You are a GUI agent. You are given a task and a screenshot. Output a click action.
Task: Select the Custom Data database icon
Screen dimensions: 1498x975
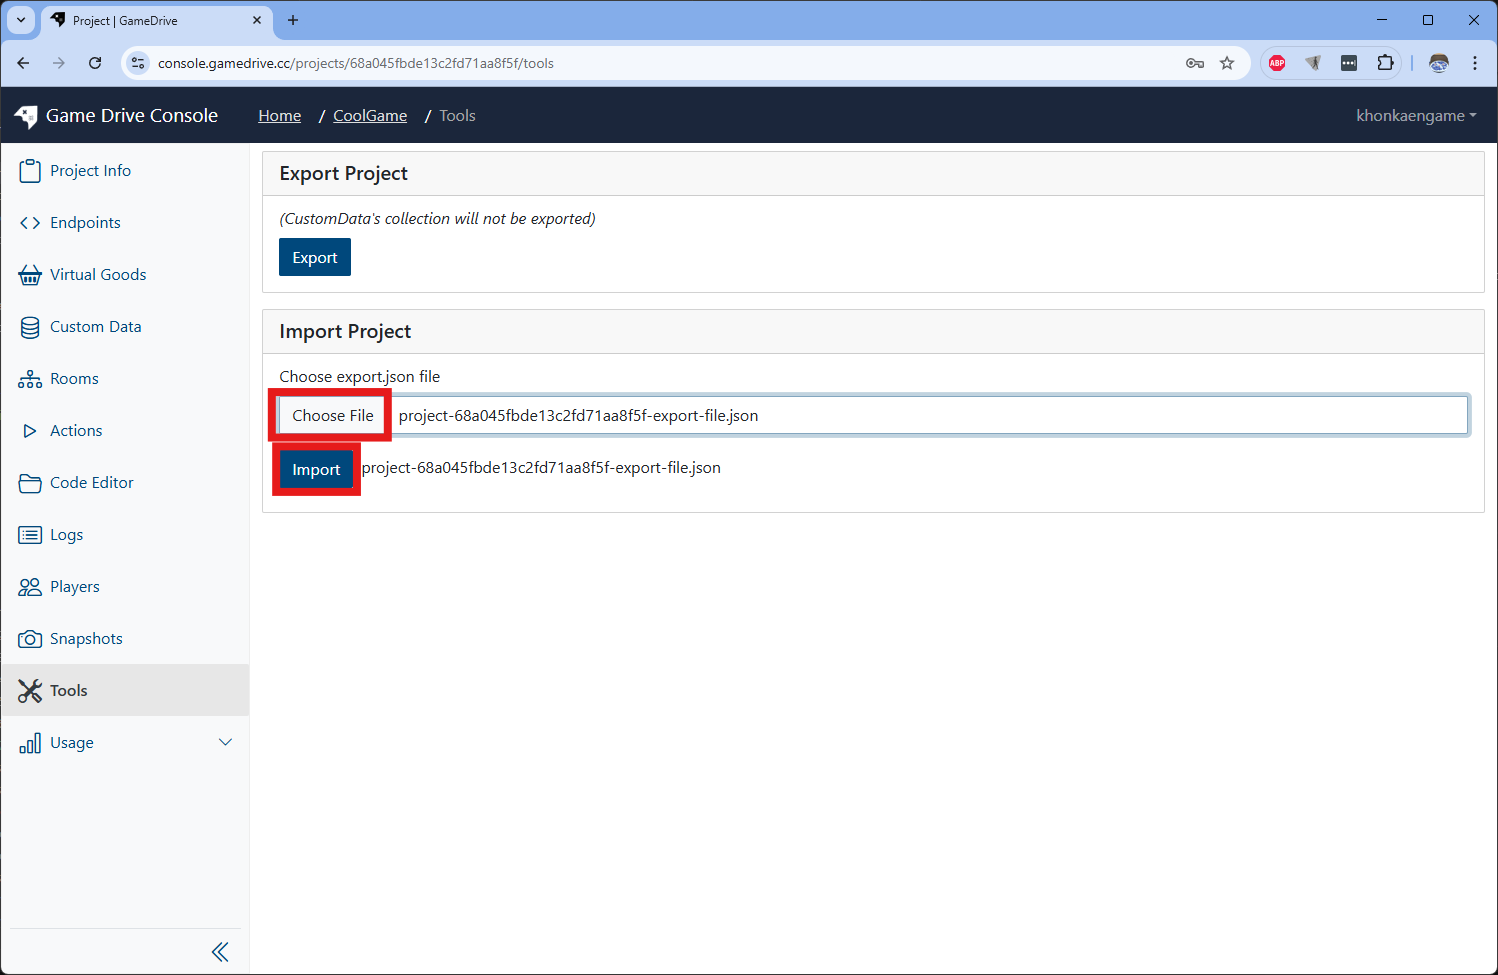[30, 326]
